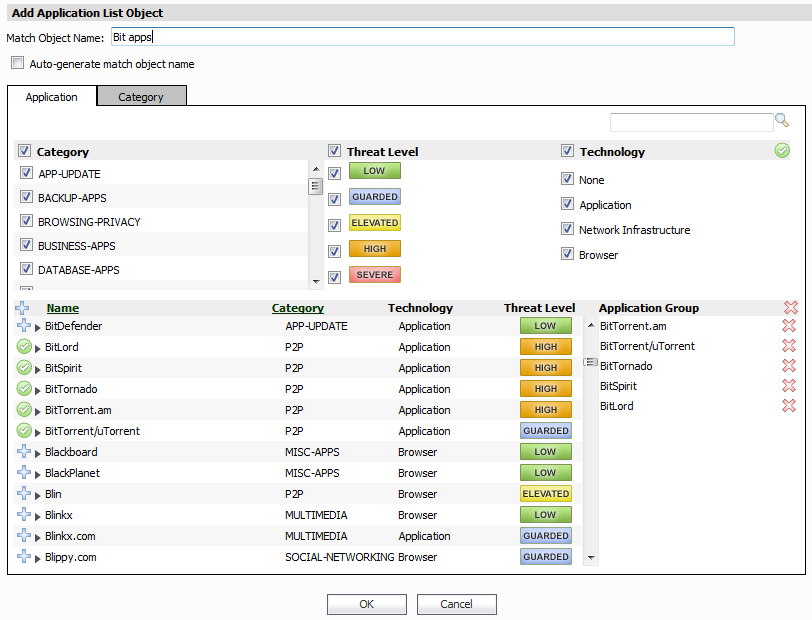Viewport: 812px width, 620px height.
Task: Click application list scroll-up arrow
Action: point(591,325)
